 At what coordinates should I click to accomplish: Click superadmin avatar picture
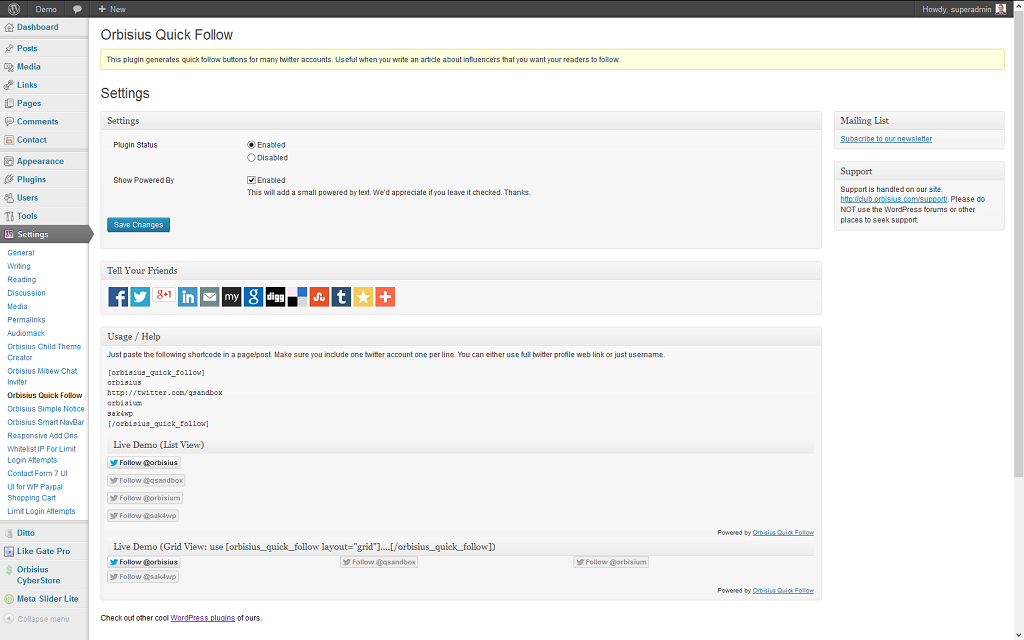1000,9
